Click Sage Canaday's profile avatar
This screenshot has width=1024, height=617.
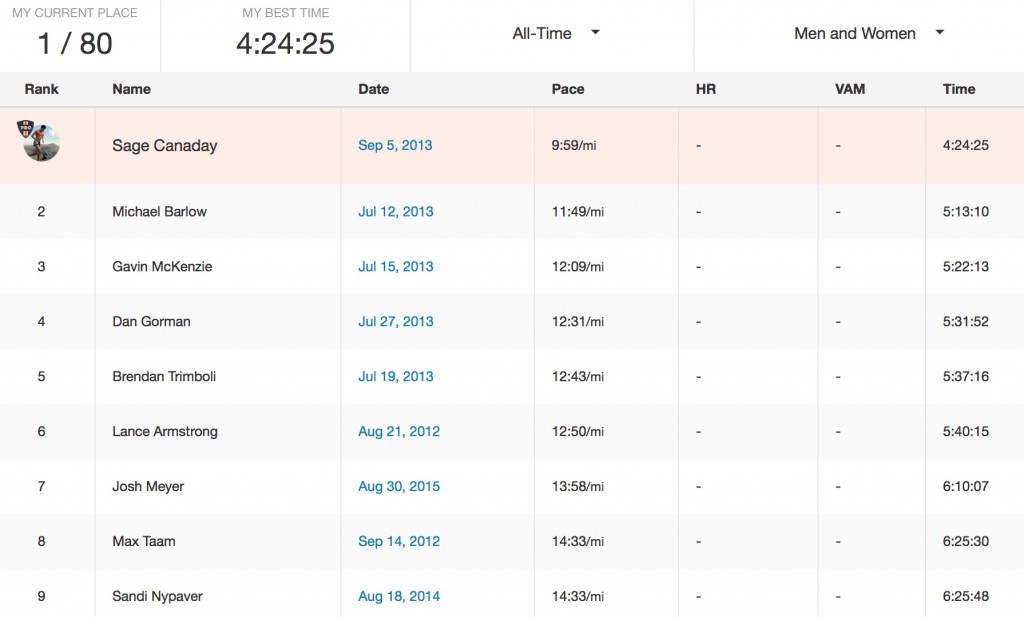point(41,142)
